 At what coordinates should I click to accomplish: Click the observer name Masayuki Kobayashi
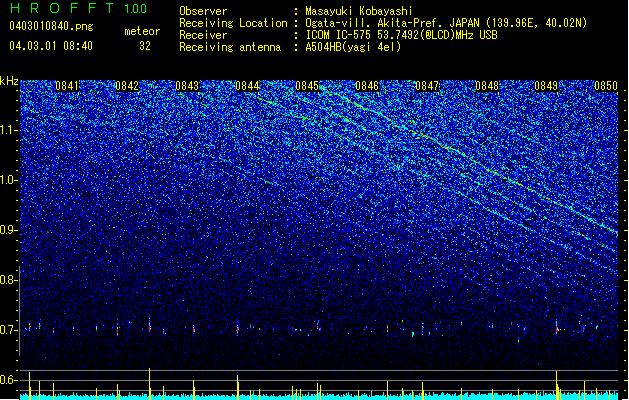click(x=359, y=11)
